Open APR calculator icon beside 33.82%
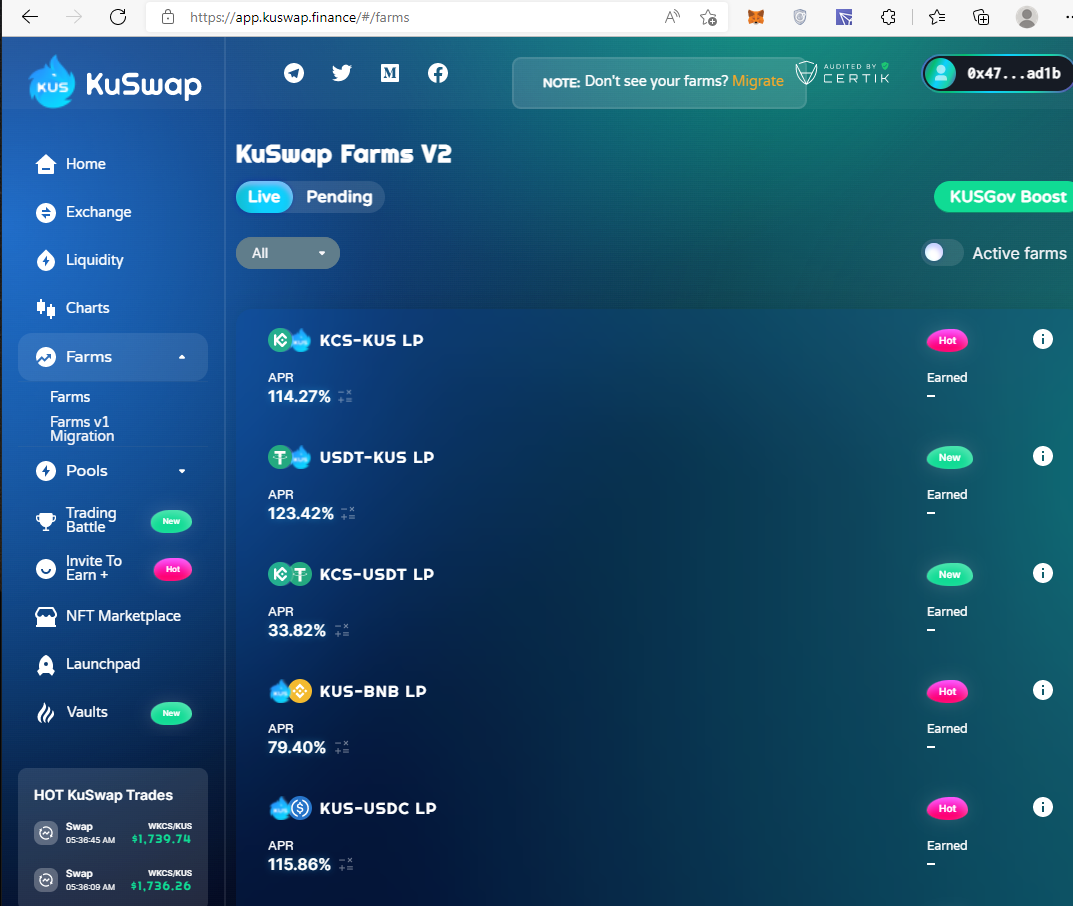This screenshot has height=906, width=1073. [342, 630]
